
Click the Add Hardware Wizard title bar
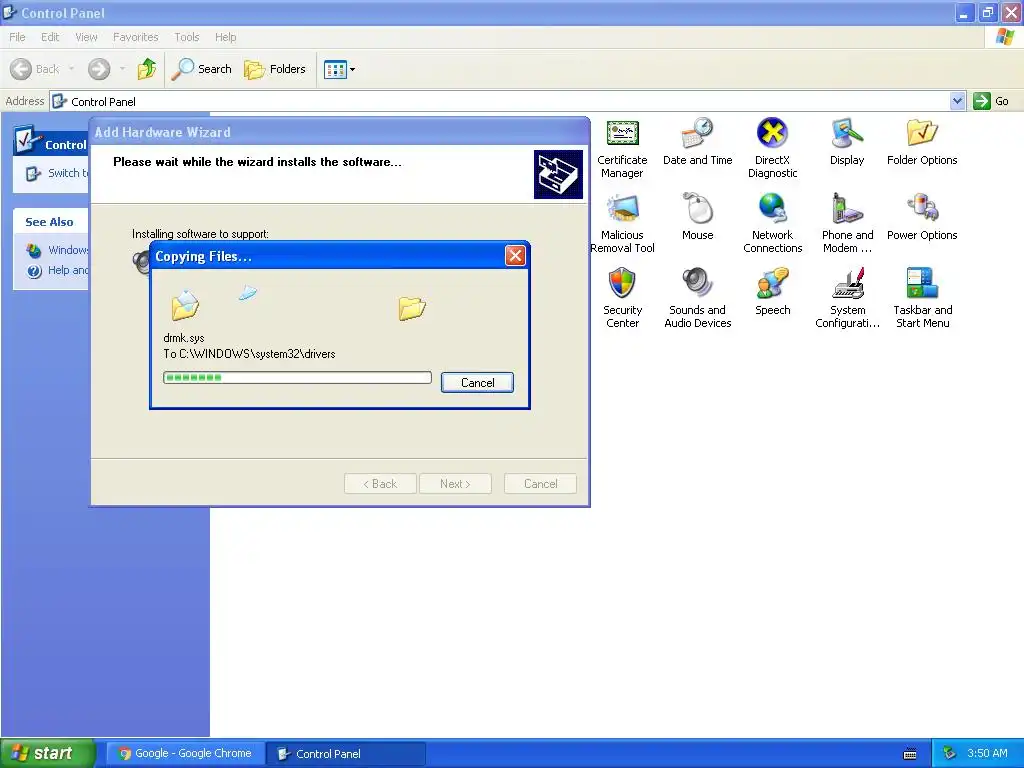coord(340,132)
